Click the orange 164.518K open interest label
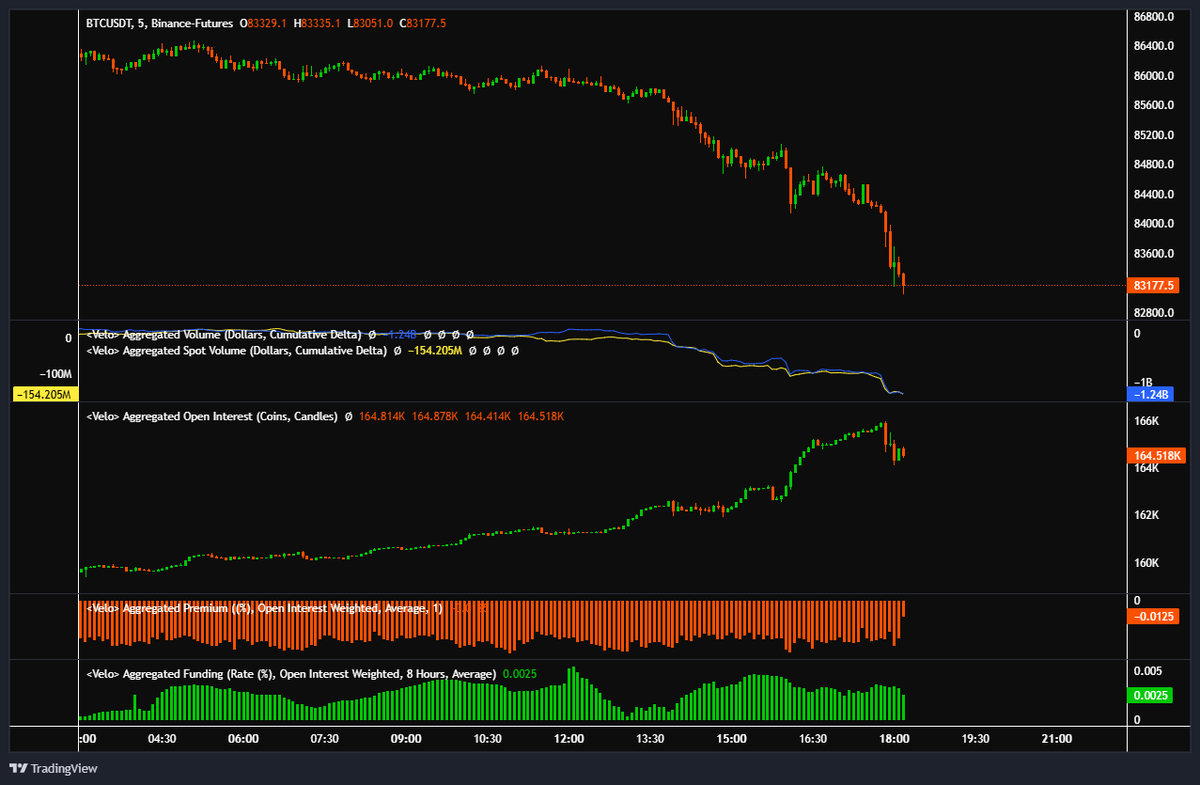Image resolution: width=1200 pixels, height=785 pixels. tap(1154, 456)
